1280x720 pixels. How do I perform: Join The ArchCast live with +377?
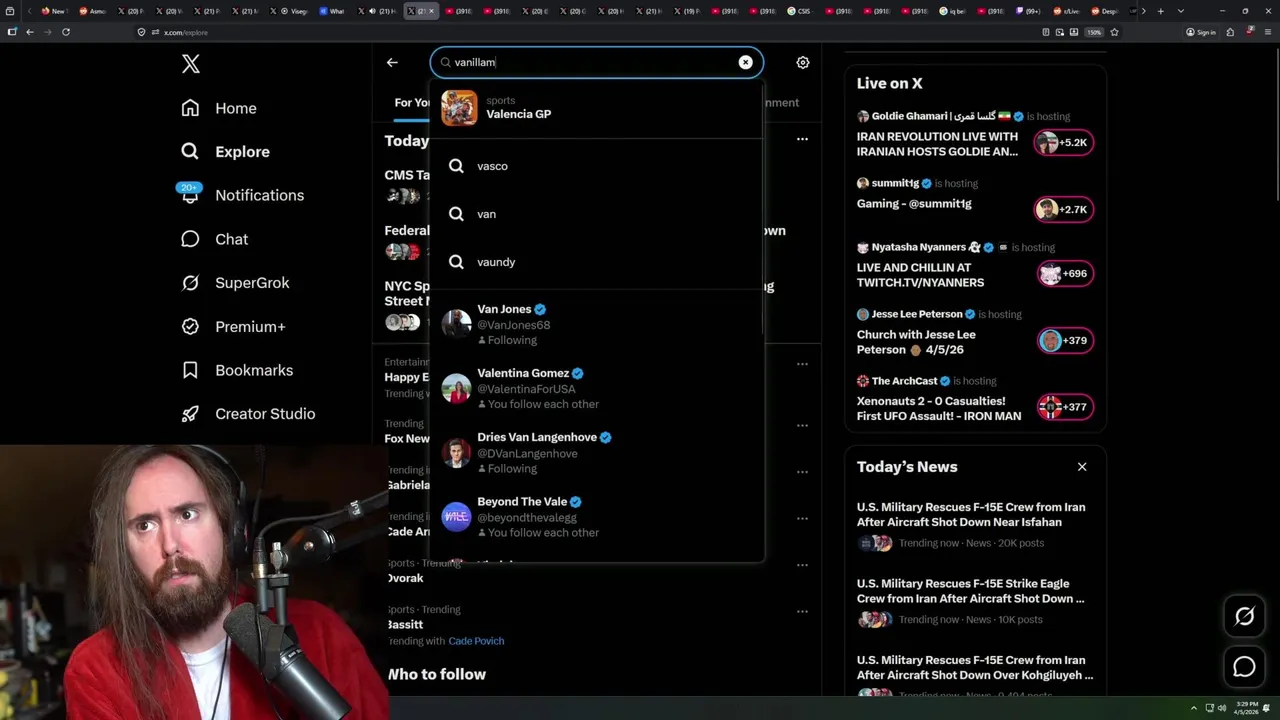tap(1064, 407)
